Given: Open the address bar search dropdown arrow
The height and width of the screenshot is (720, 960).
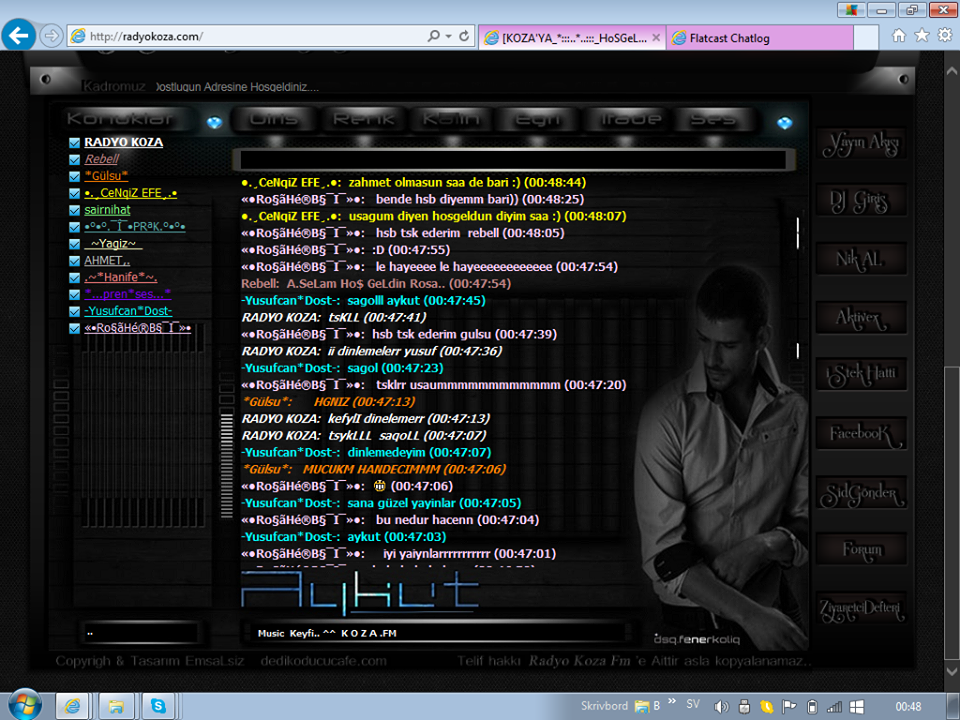Looking at the screenshot, I should coord(449,36).
